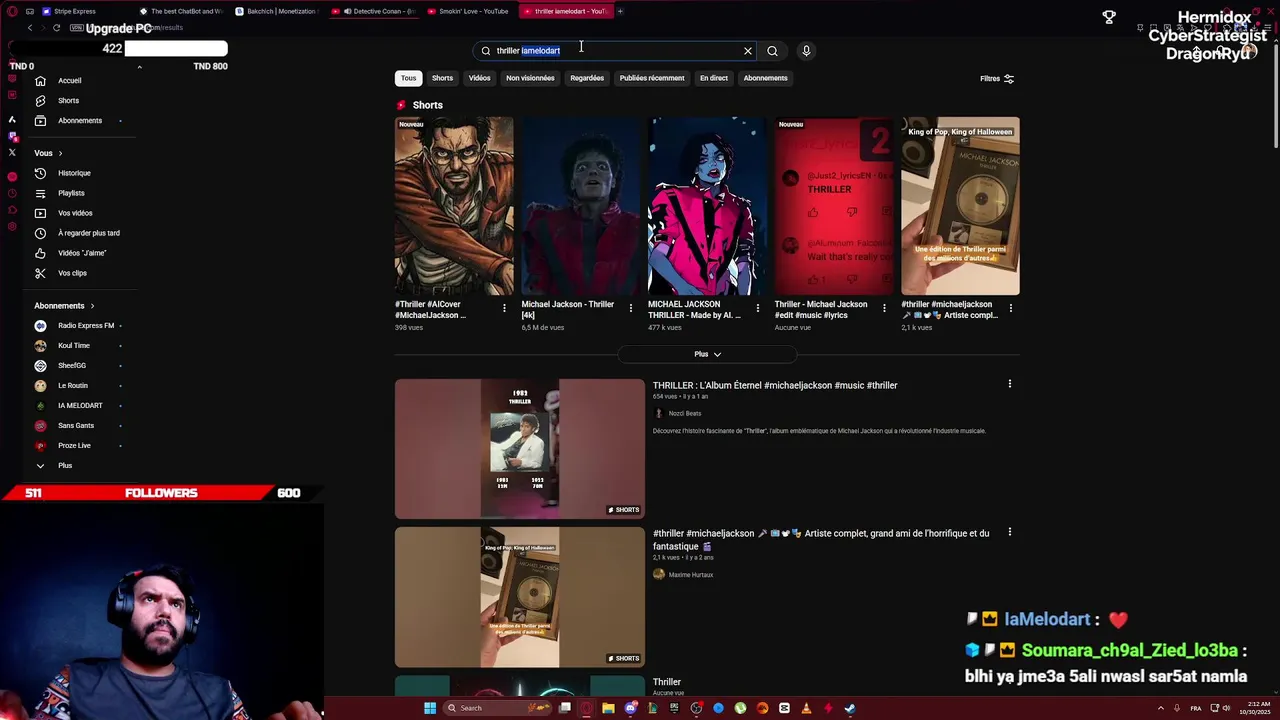Select the Regardées filter chip
Screen dimensions: 1280x720
click(x=587, y=78)
